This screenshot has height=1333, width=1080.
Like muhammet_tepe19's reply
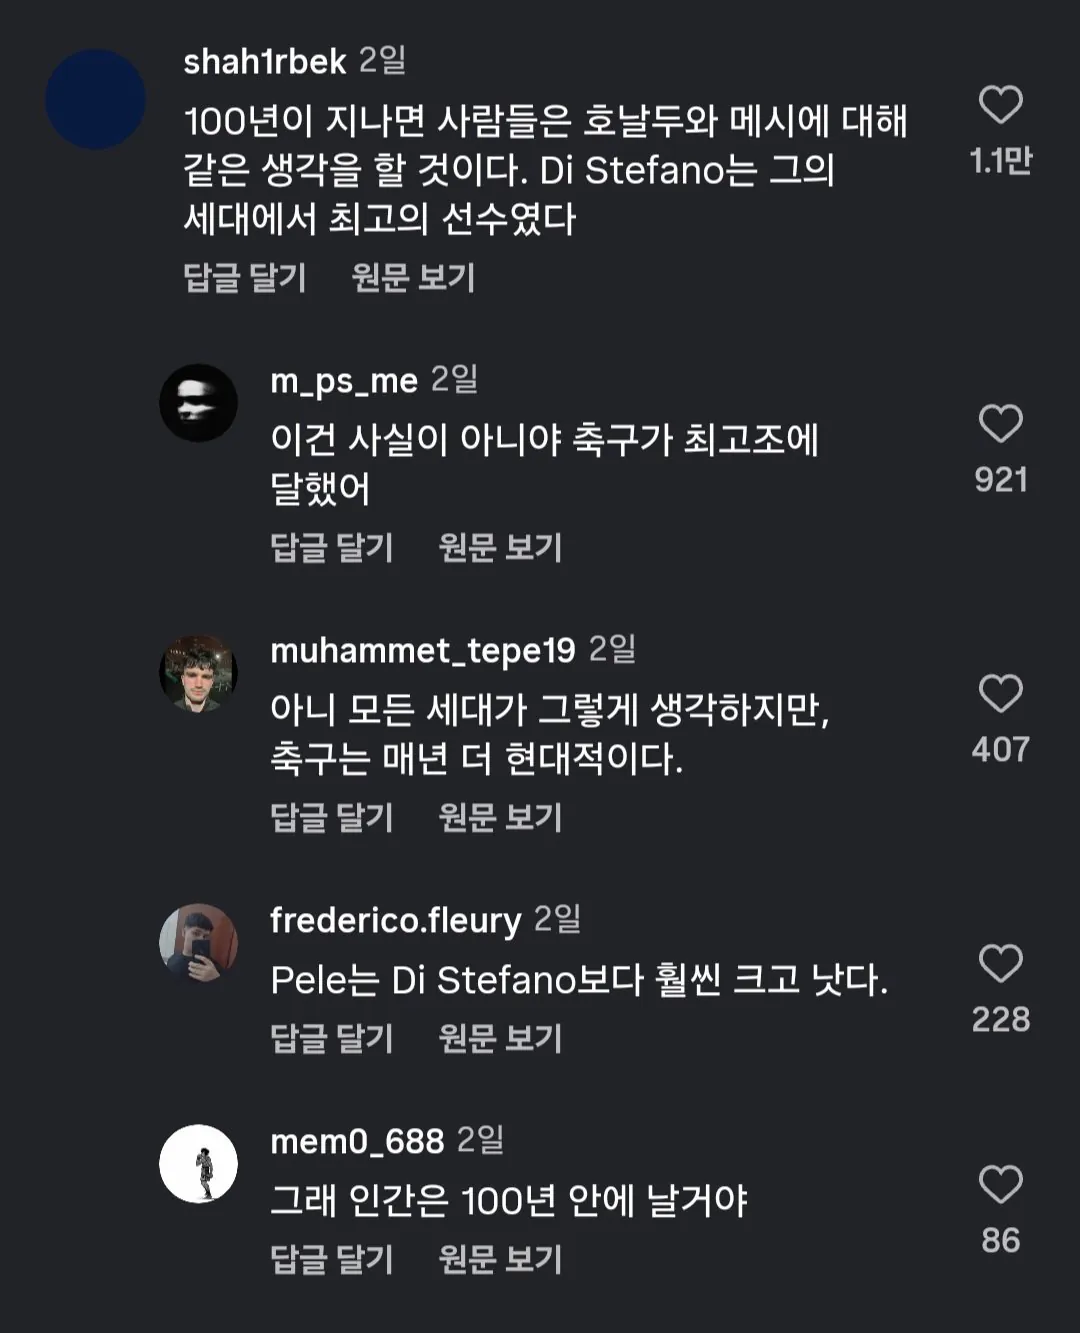click(1000, 694)
